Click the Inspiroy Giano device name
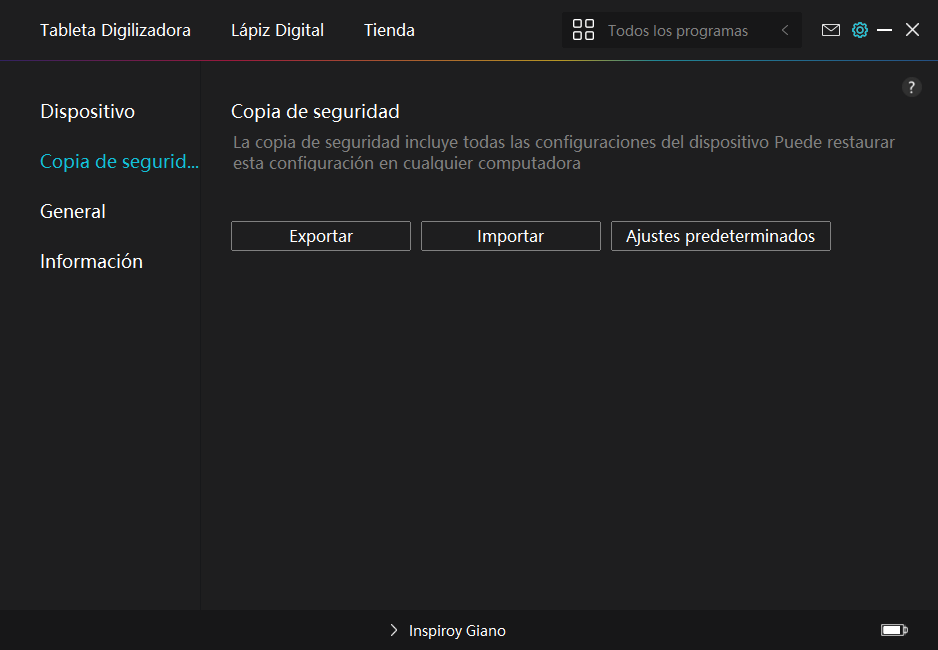 (457, 631)
